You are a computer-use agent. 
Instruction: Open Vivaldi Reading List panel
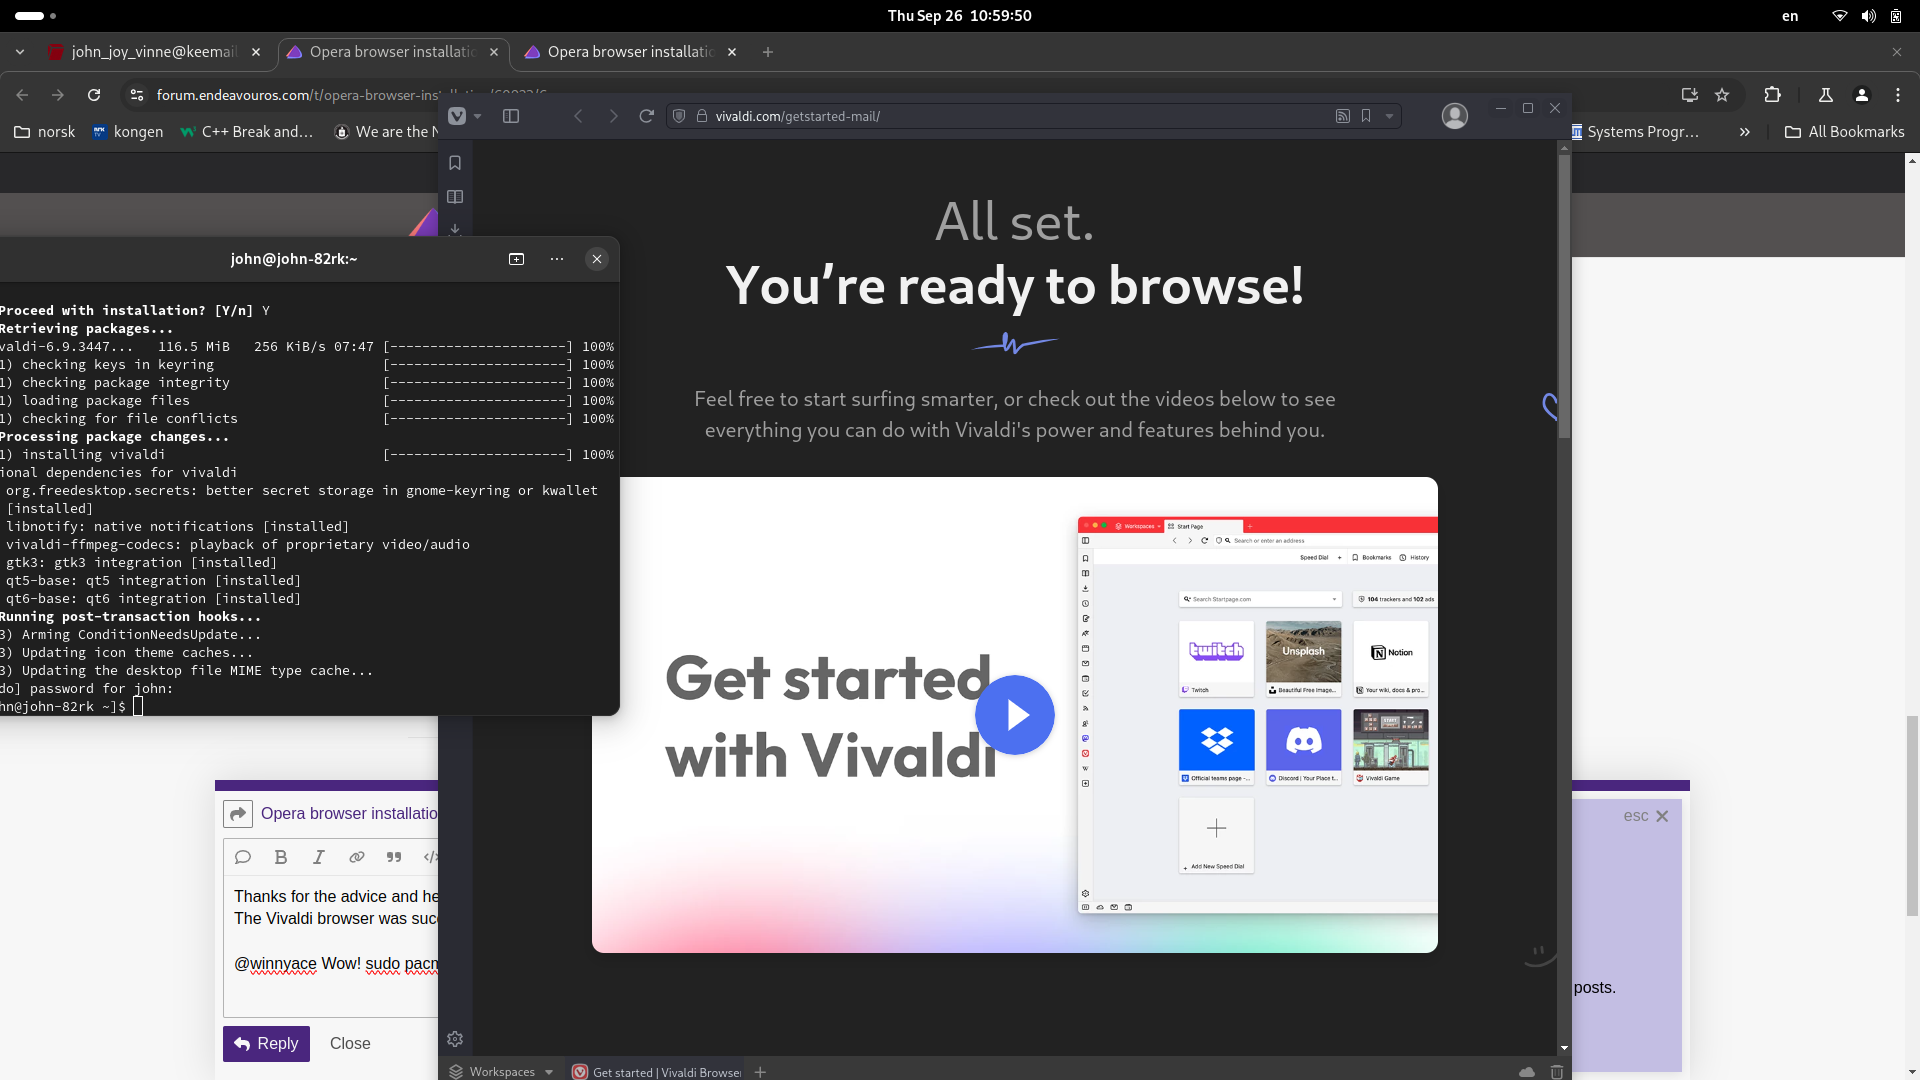tap(455, 197)
